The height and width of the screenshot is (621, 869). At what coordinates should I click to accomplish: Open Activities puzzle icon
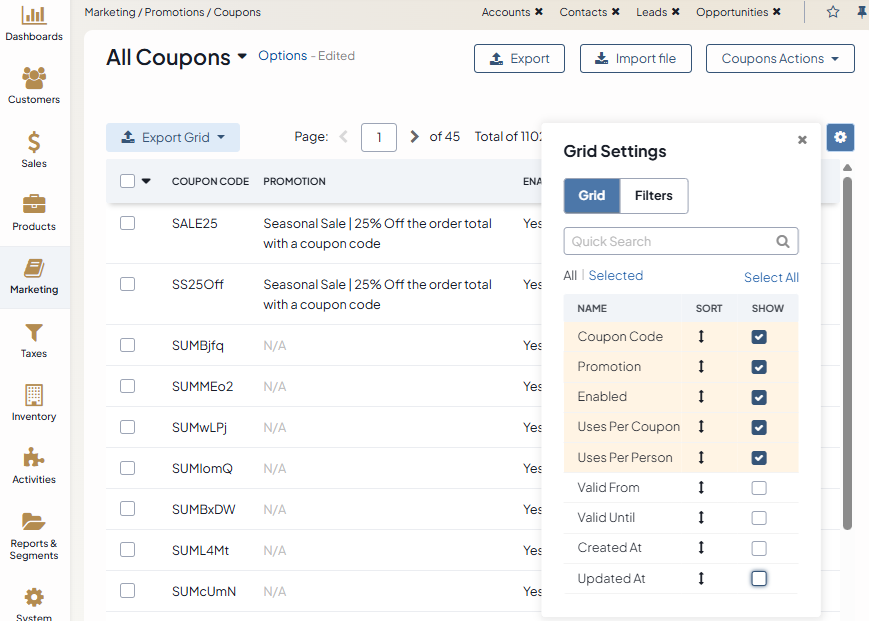34,459
